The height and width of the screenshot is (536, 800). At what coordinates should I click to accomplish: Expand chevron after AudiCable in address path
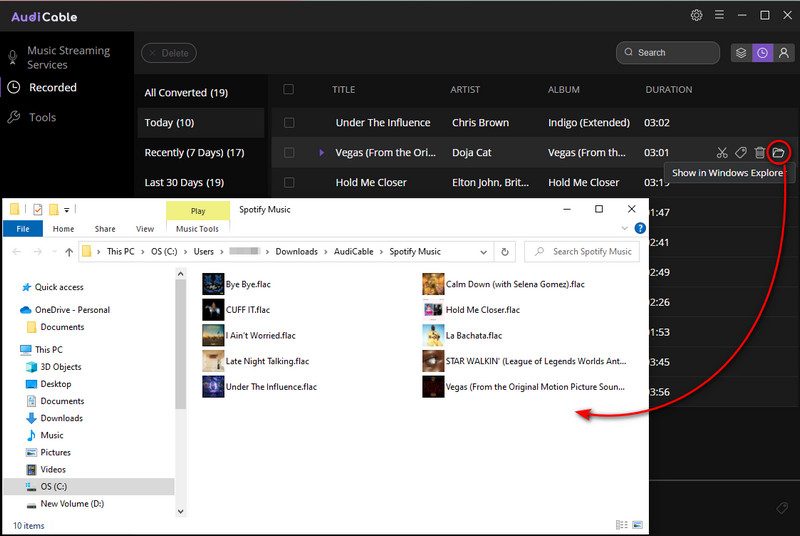coord(381,252)
